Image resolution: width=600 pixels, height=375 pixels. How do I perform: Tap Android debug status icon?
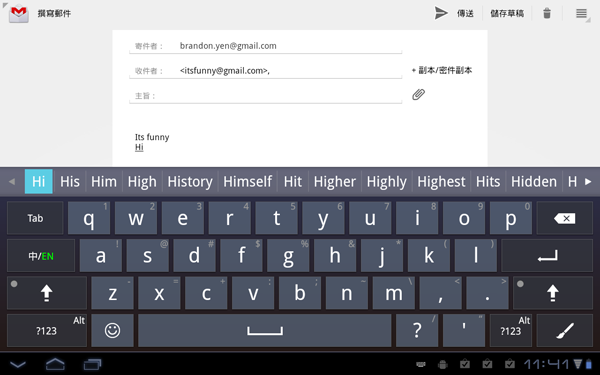(443, 364)
